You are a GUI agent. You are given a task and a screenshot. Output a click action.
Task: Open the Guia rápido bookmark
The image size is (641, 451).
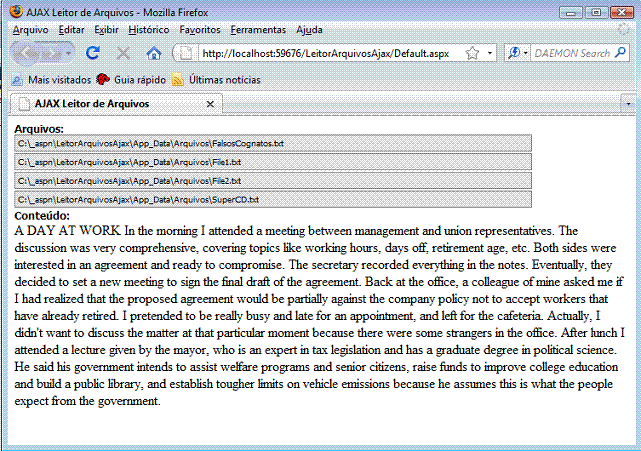coord(130,79)
